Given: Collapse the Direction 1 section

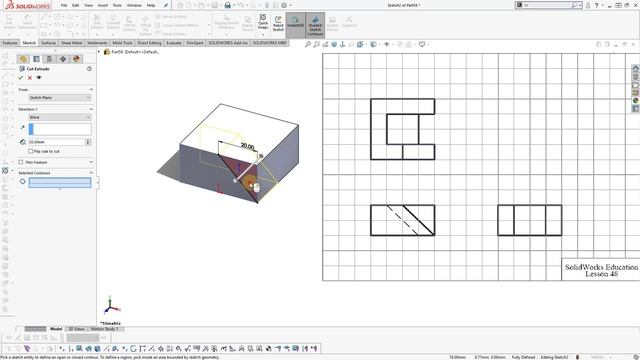Looking at the screenshot, I should coord(91,109).
